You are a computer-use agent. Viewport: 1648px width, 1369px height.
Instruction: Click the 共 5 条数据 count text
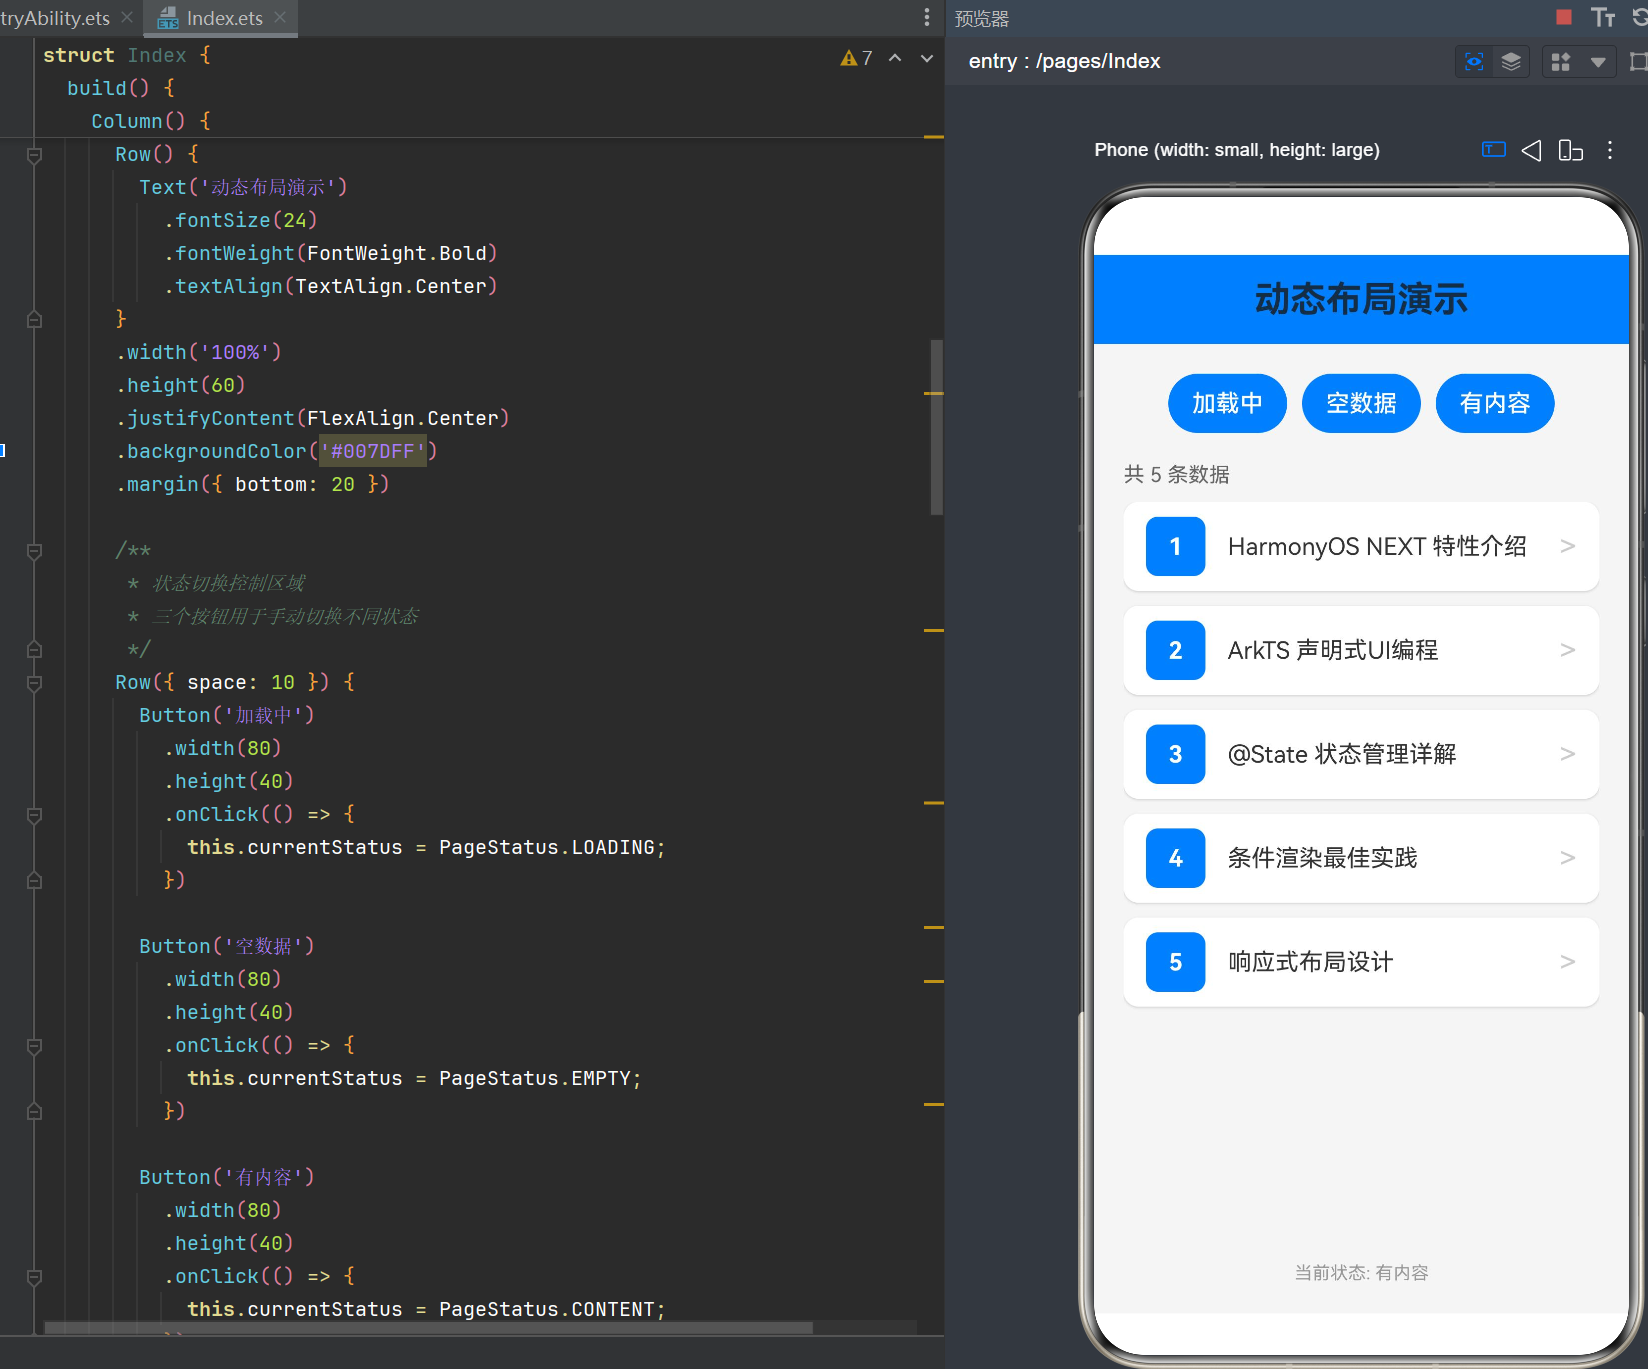coord(1176,474)
